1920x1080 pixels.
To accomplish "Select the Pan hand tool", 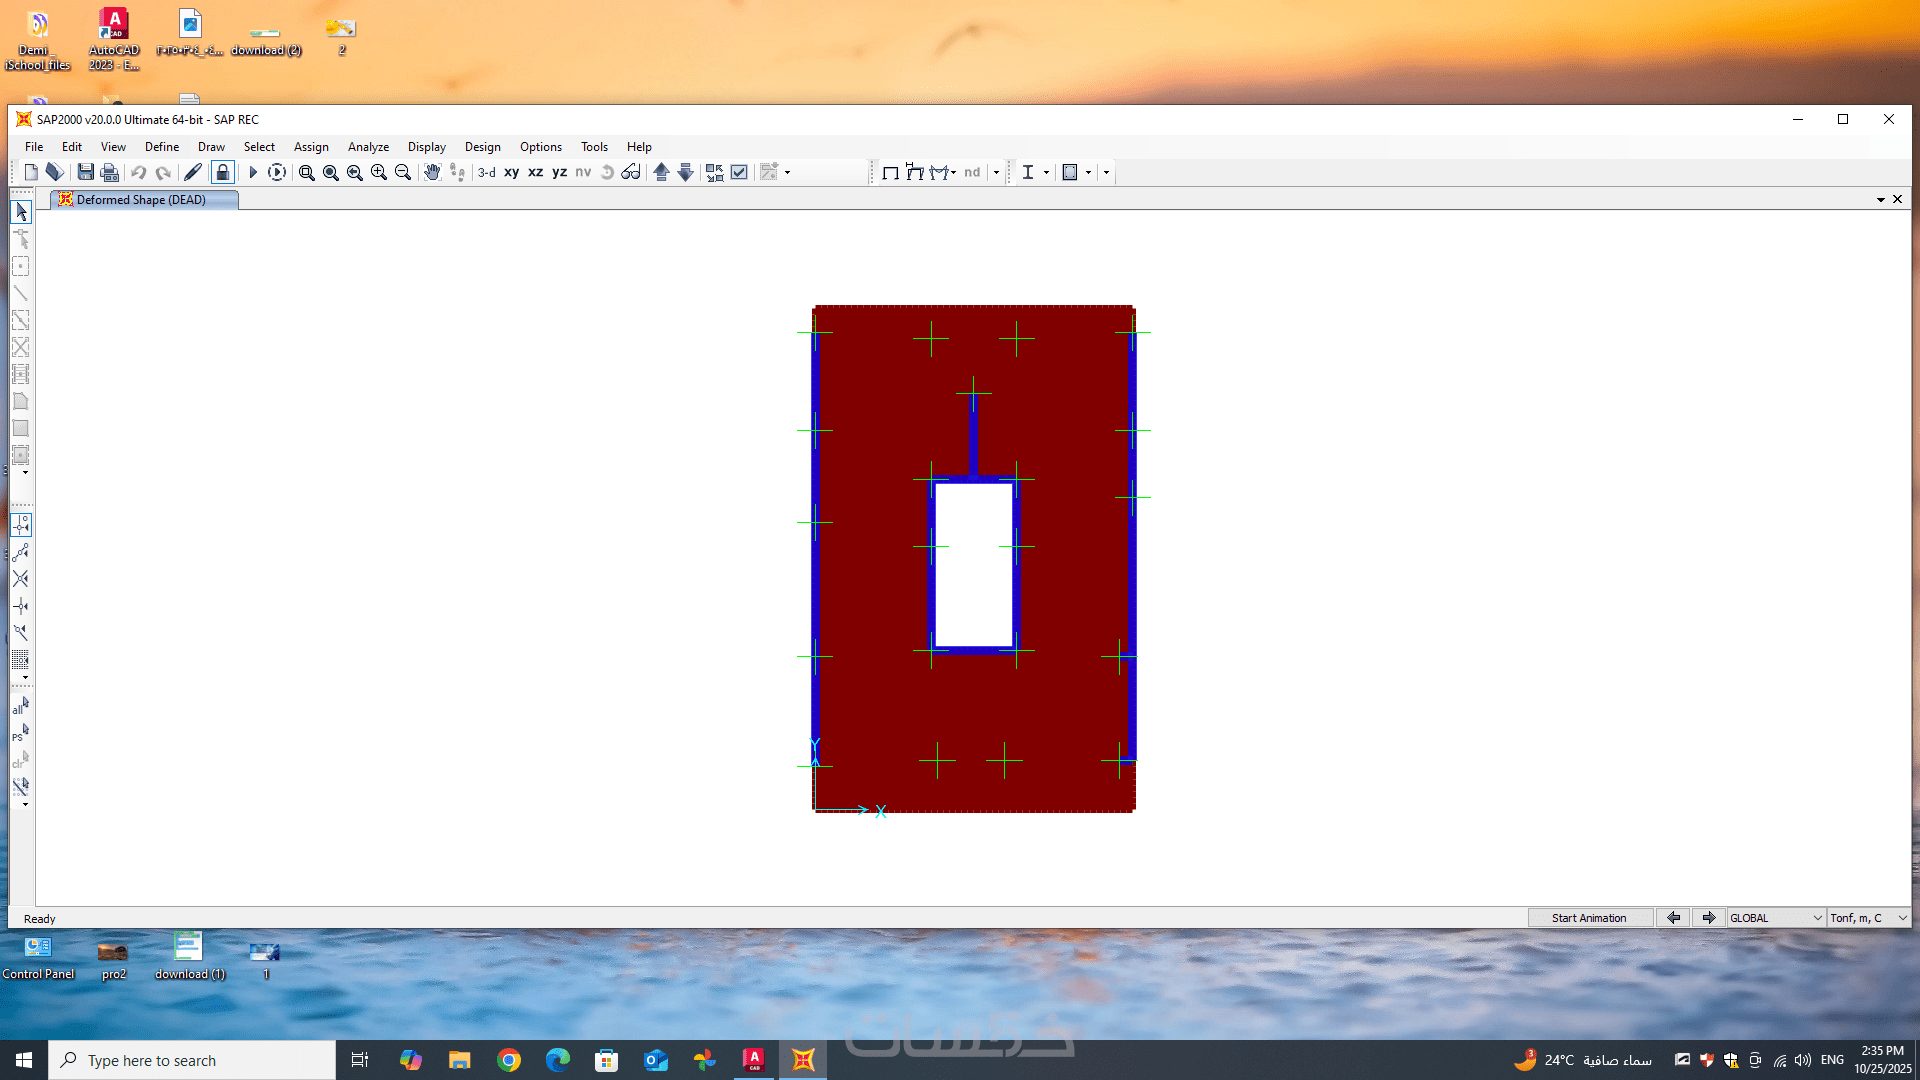I will [x=432, y=172].
